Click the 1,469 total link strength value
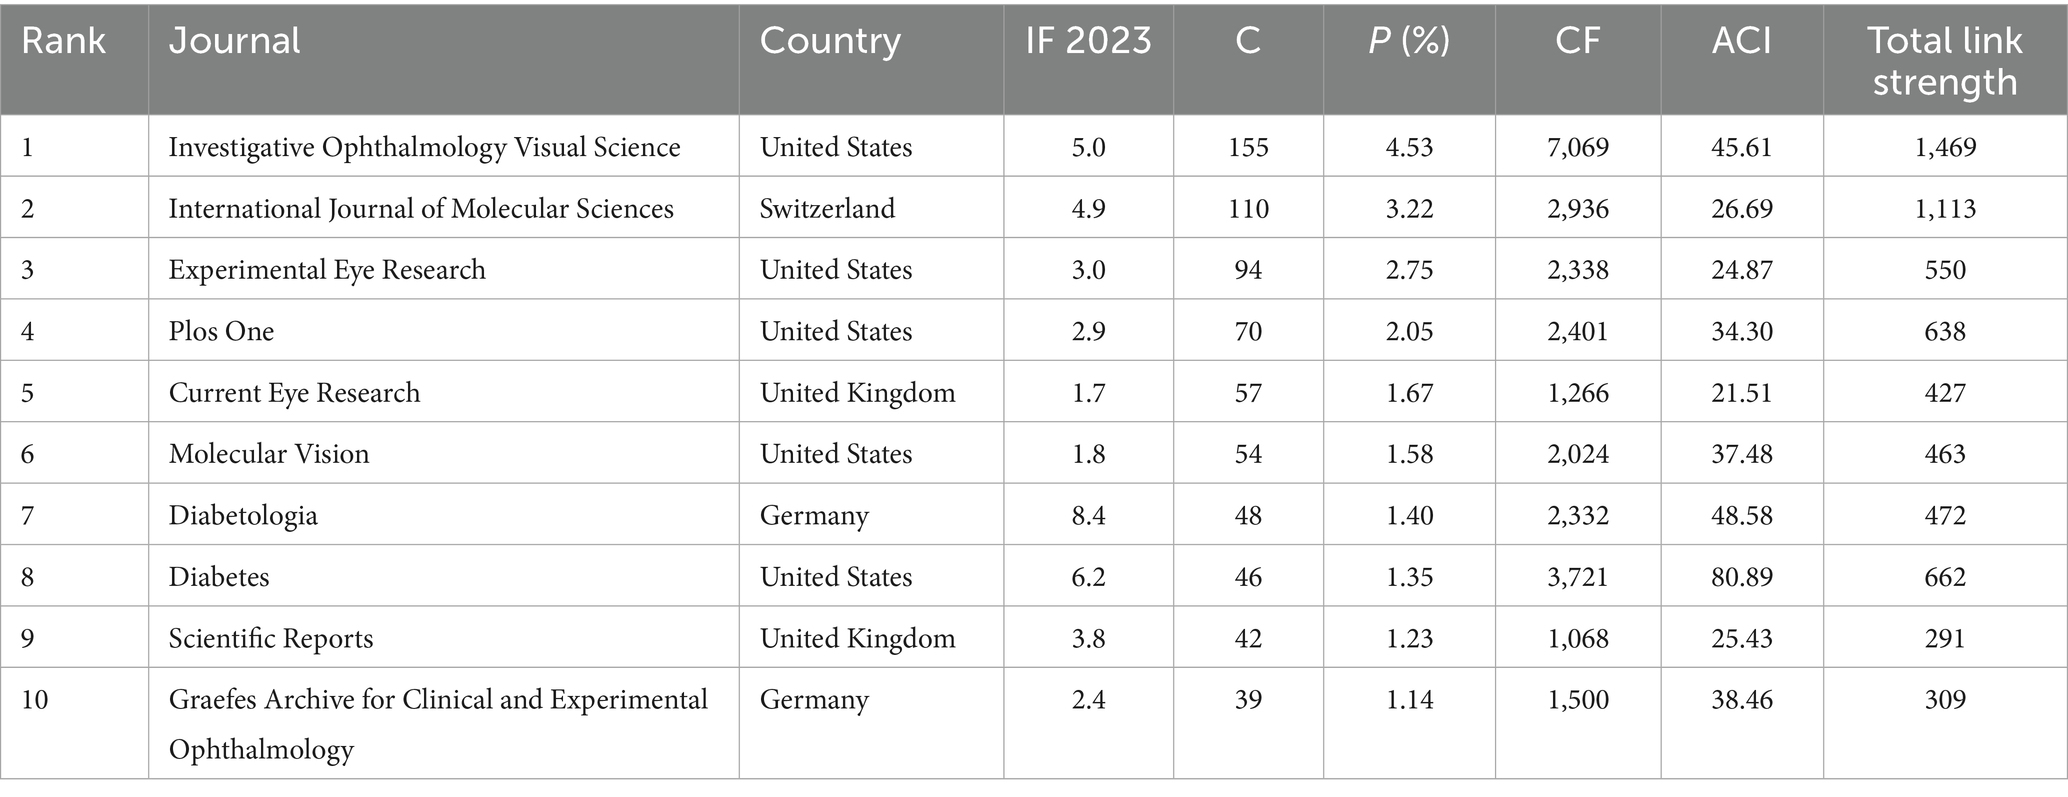The image size is (2068, 797). pyautogui.click(x=1945, y=147)
